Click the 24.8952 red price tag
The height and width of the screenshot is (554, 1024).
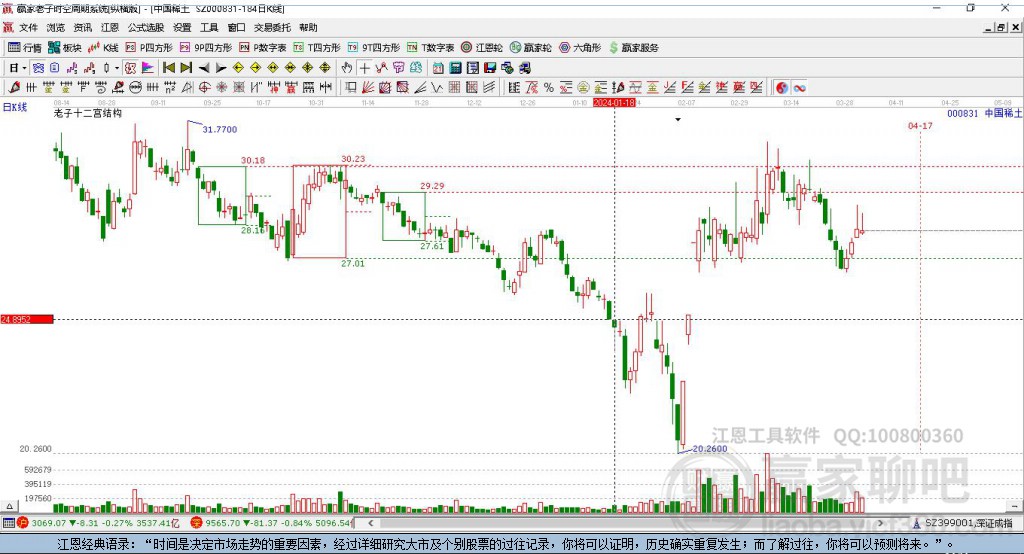(27, 319)
